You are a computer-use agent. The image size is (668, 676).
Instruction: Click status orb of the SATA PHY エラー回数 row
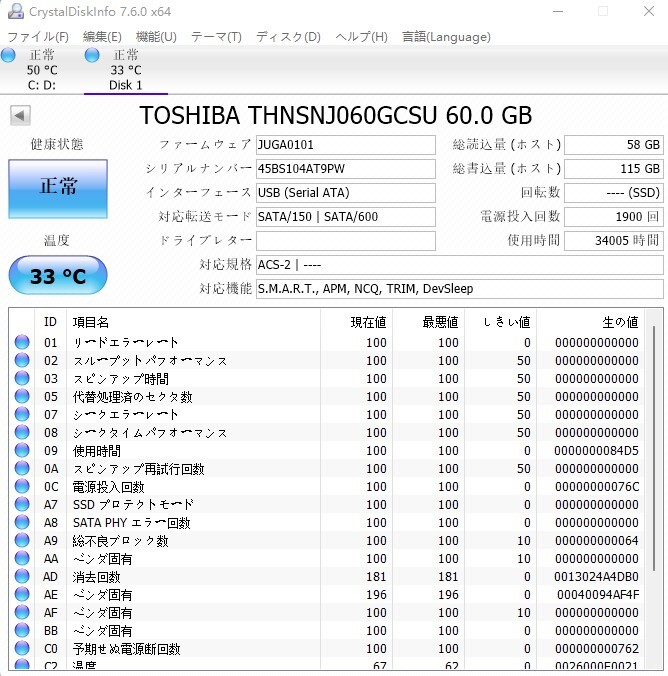pos(22,523)
